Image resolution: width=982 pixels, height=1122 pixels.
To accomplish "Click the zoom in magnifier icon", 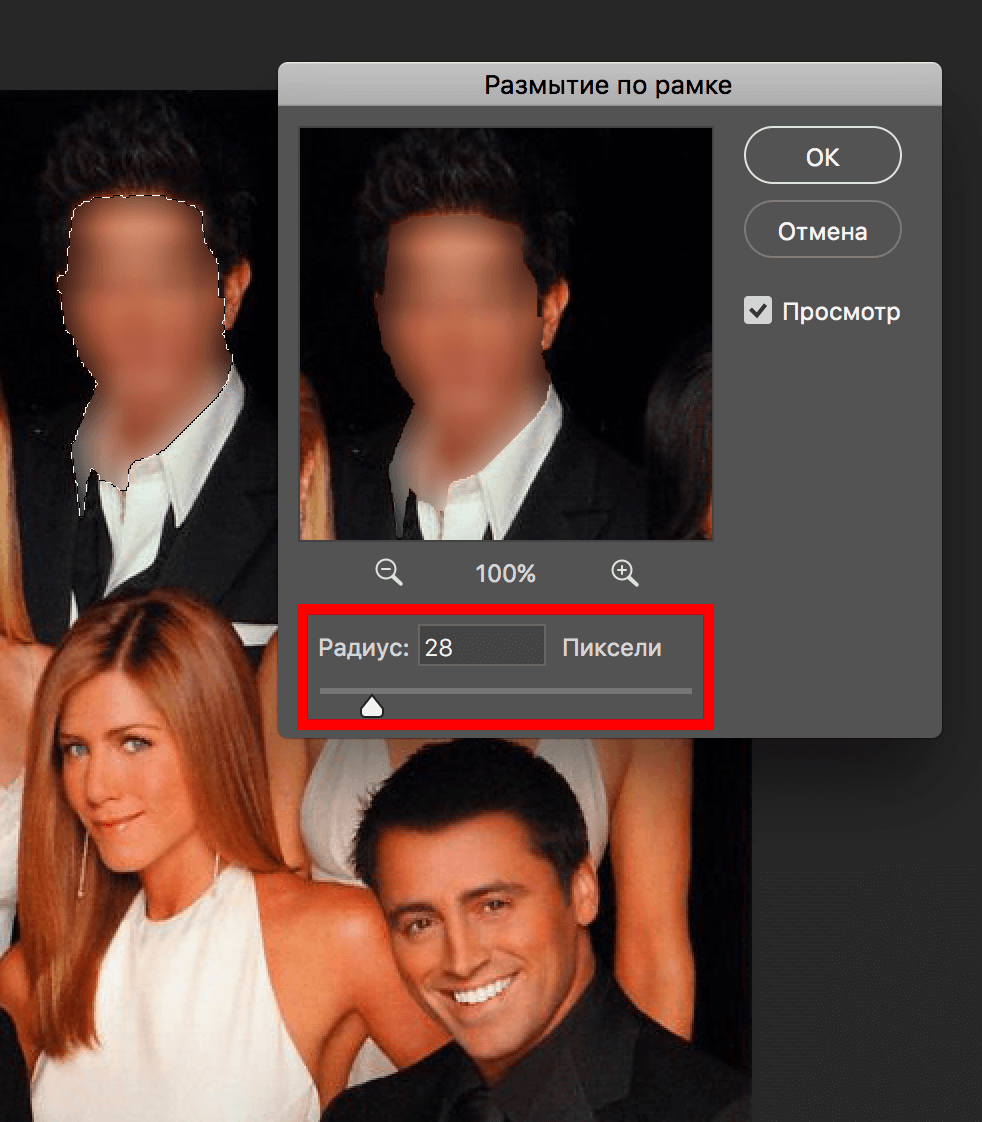I will [625, 572].
